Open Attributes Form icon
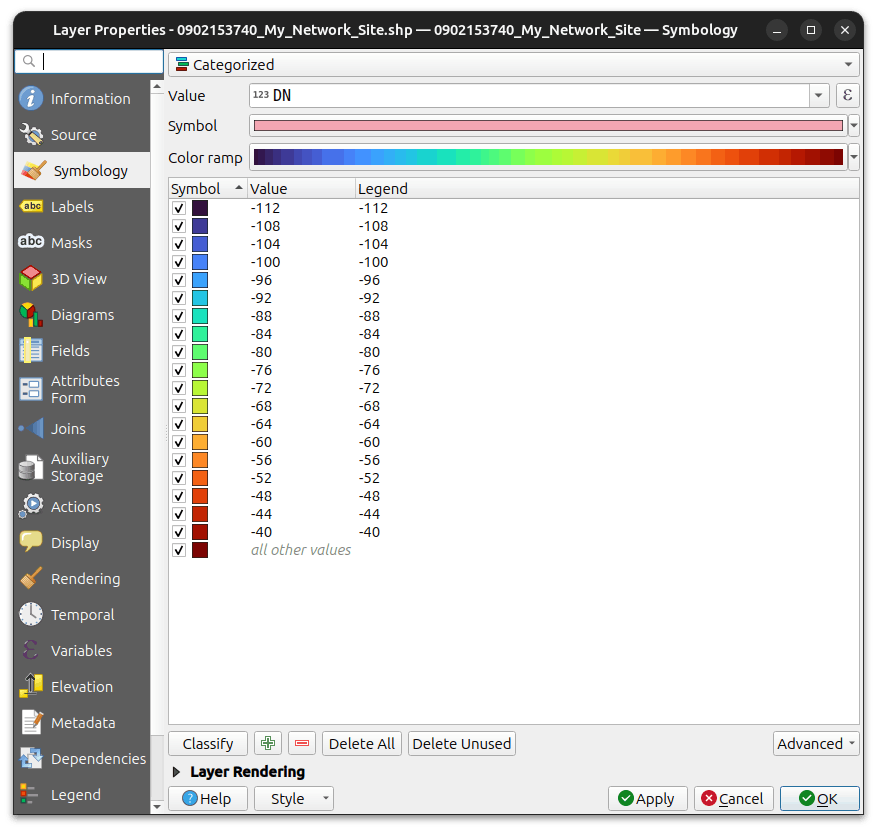This screenshot has width=877, height=831. [31, 389]
